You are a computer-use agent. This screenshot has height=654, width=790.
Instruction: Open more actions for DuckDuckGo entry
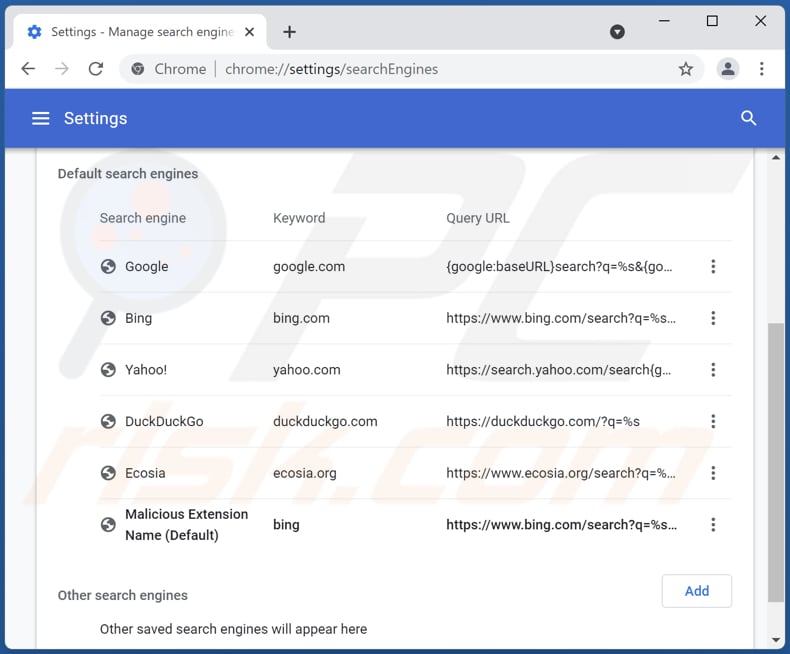click(x=713, y=421)
